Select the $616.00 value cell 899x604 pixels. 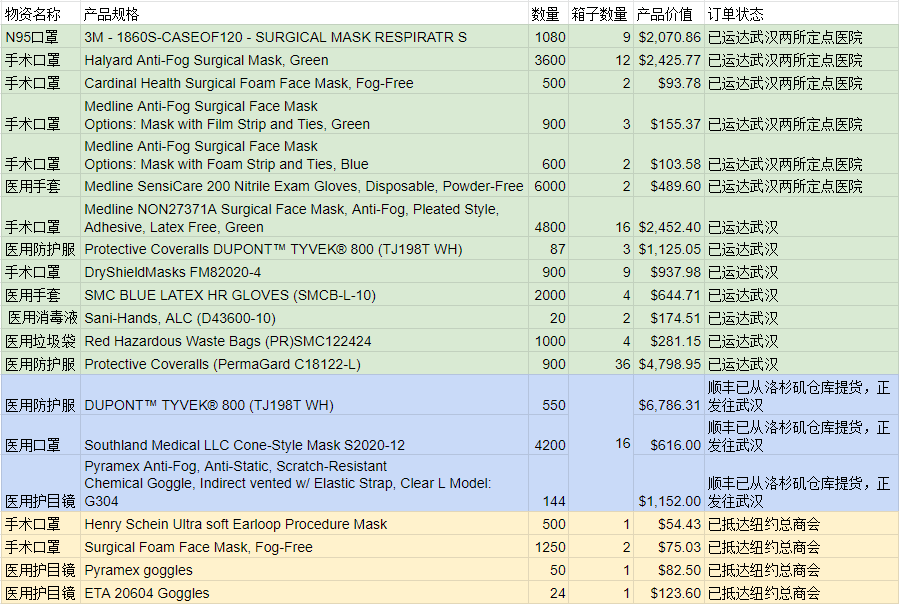tap(669, 435)
